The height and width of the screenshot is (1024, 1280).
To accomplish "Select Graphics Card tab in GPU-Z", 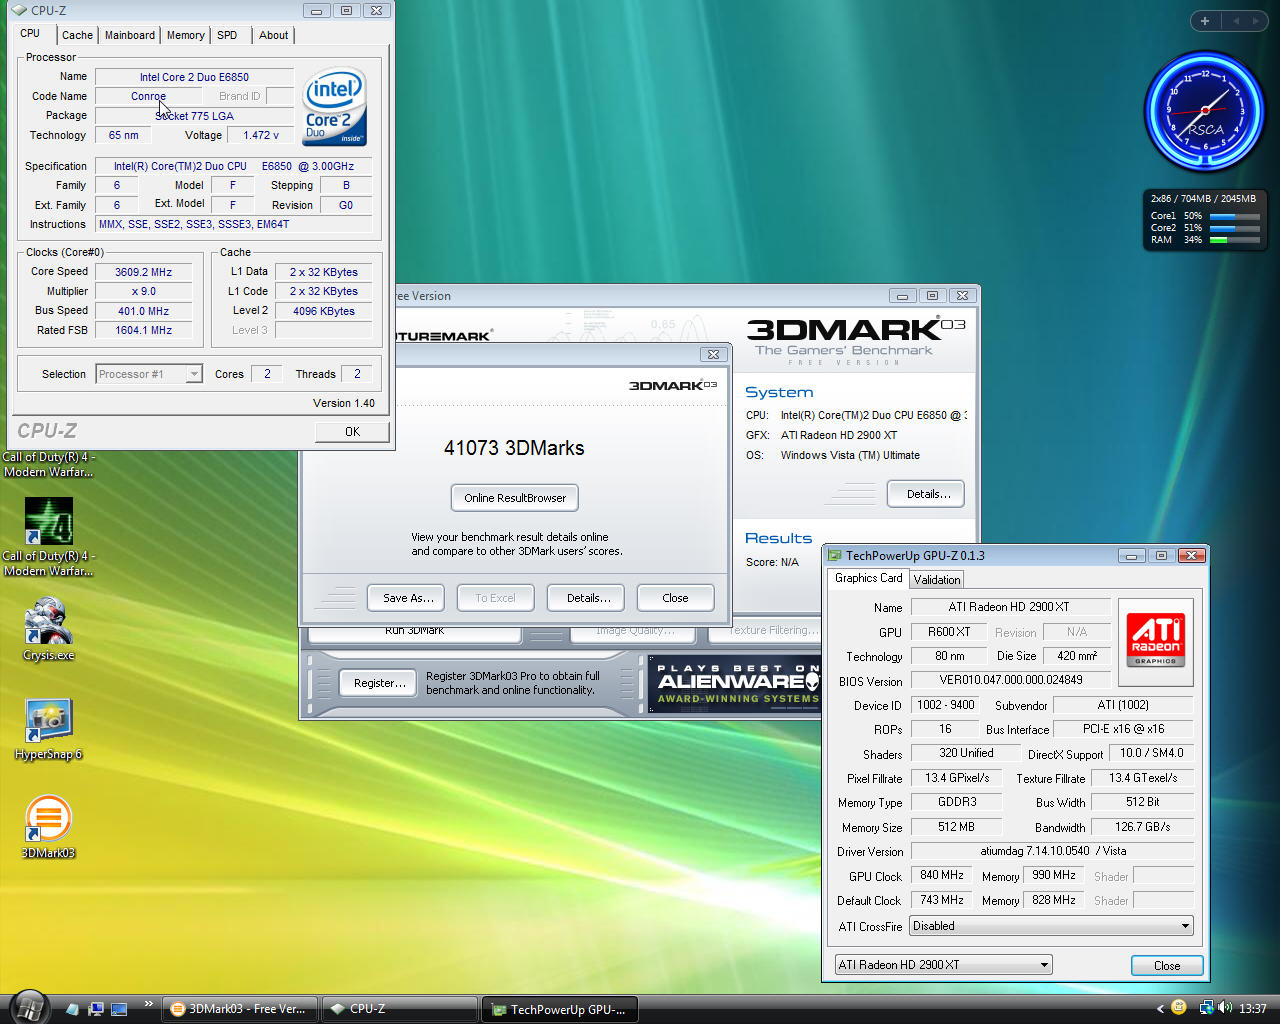I will pos(868,578).
